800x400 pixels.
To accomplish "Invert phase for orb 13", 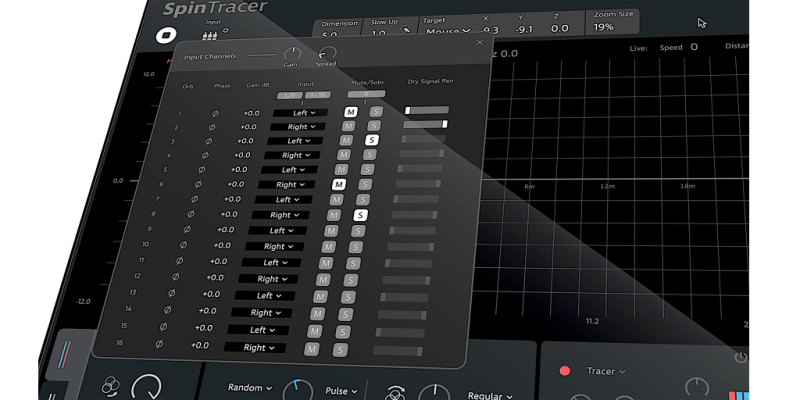I will coord(171,293).
